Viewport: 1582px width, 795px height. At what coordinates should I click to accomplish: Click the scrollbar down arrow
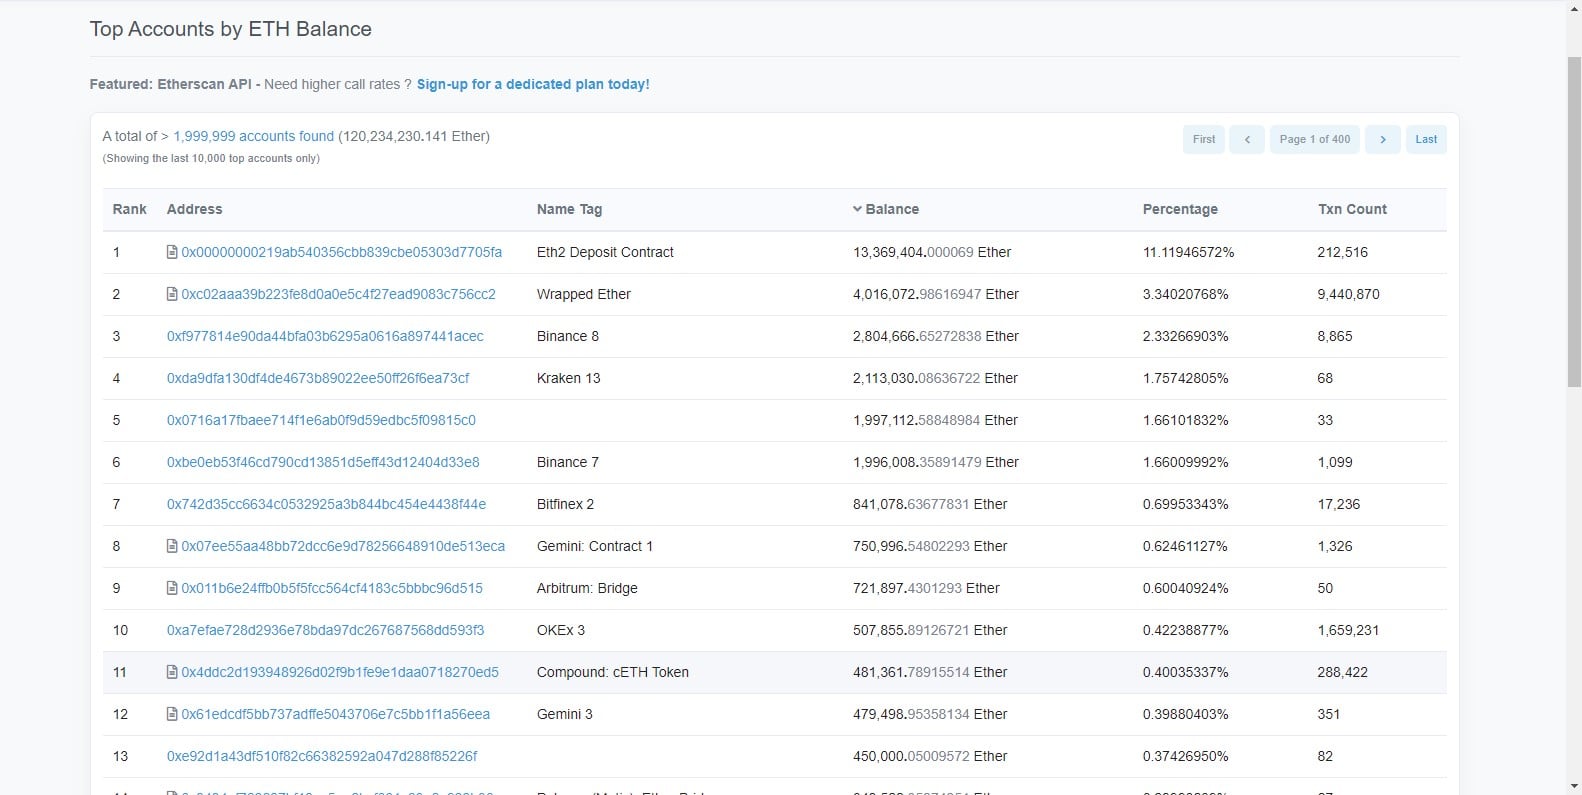[x=1574, y=786]
